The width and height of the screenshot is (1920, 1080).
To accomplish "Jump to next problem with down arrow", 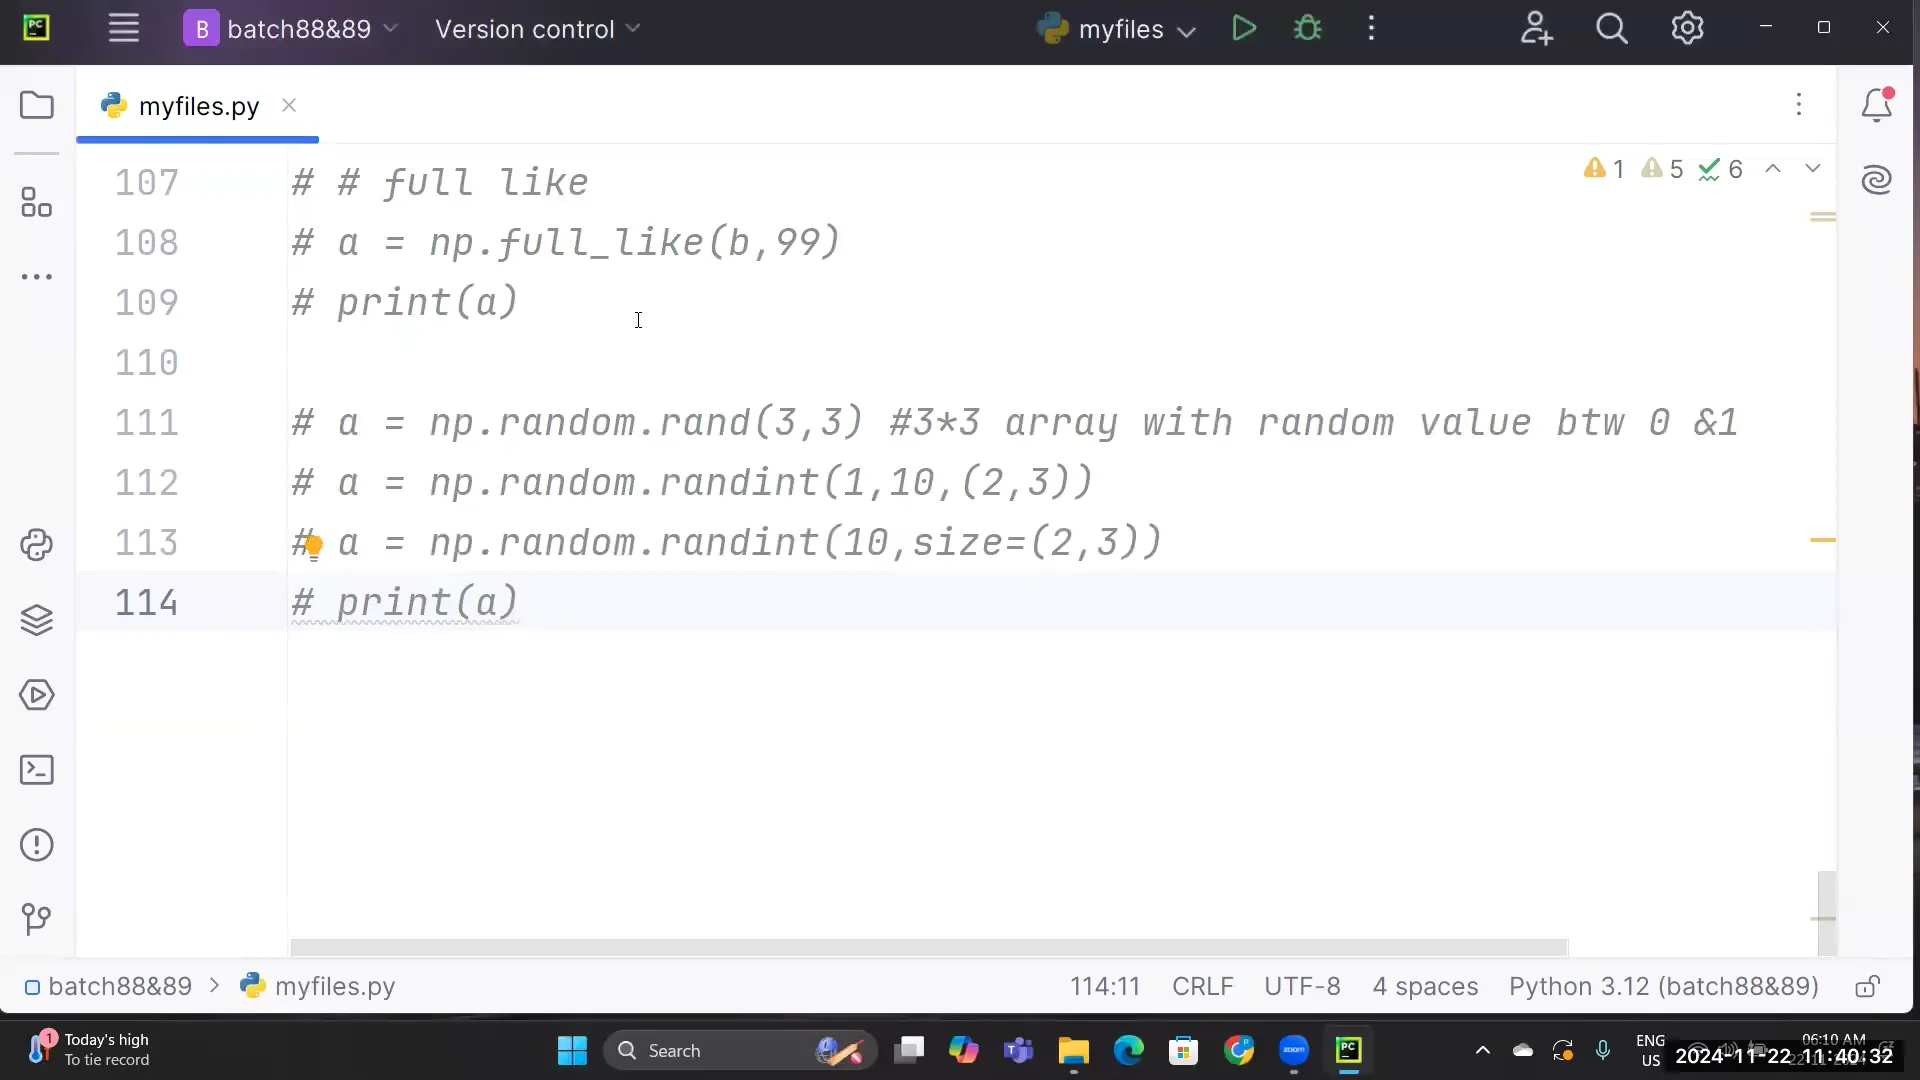I will (x=1813, y=169).
